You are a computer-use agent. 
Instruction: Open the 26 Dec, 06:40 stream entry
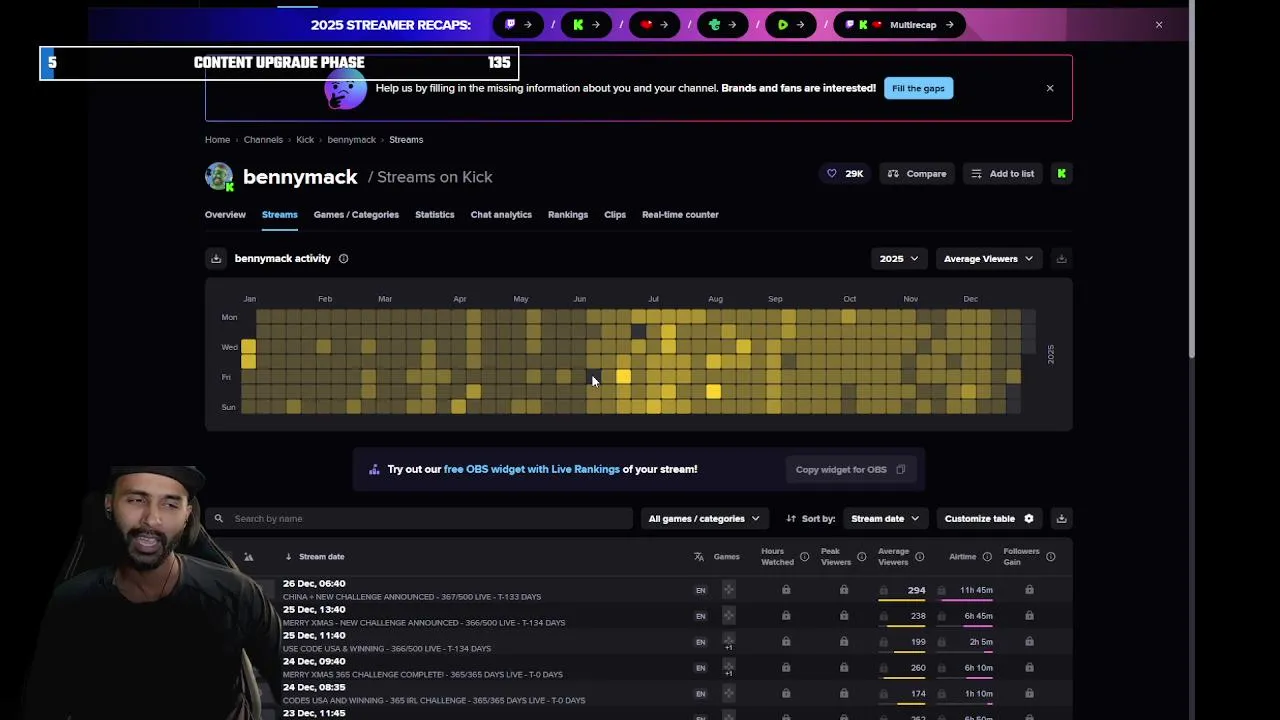(314, 584)
